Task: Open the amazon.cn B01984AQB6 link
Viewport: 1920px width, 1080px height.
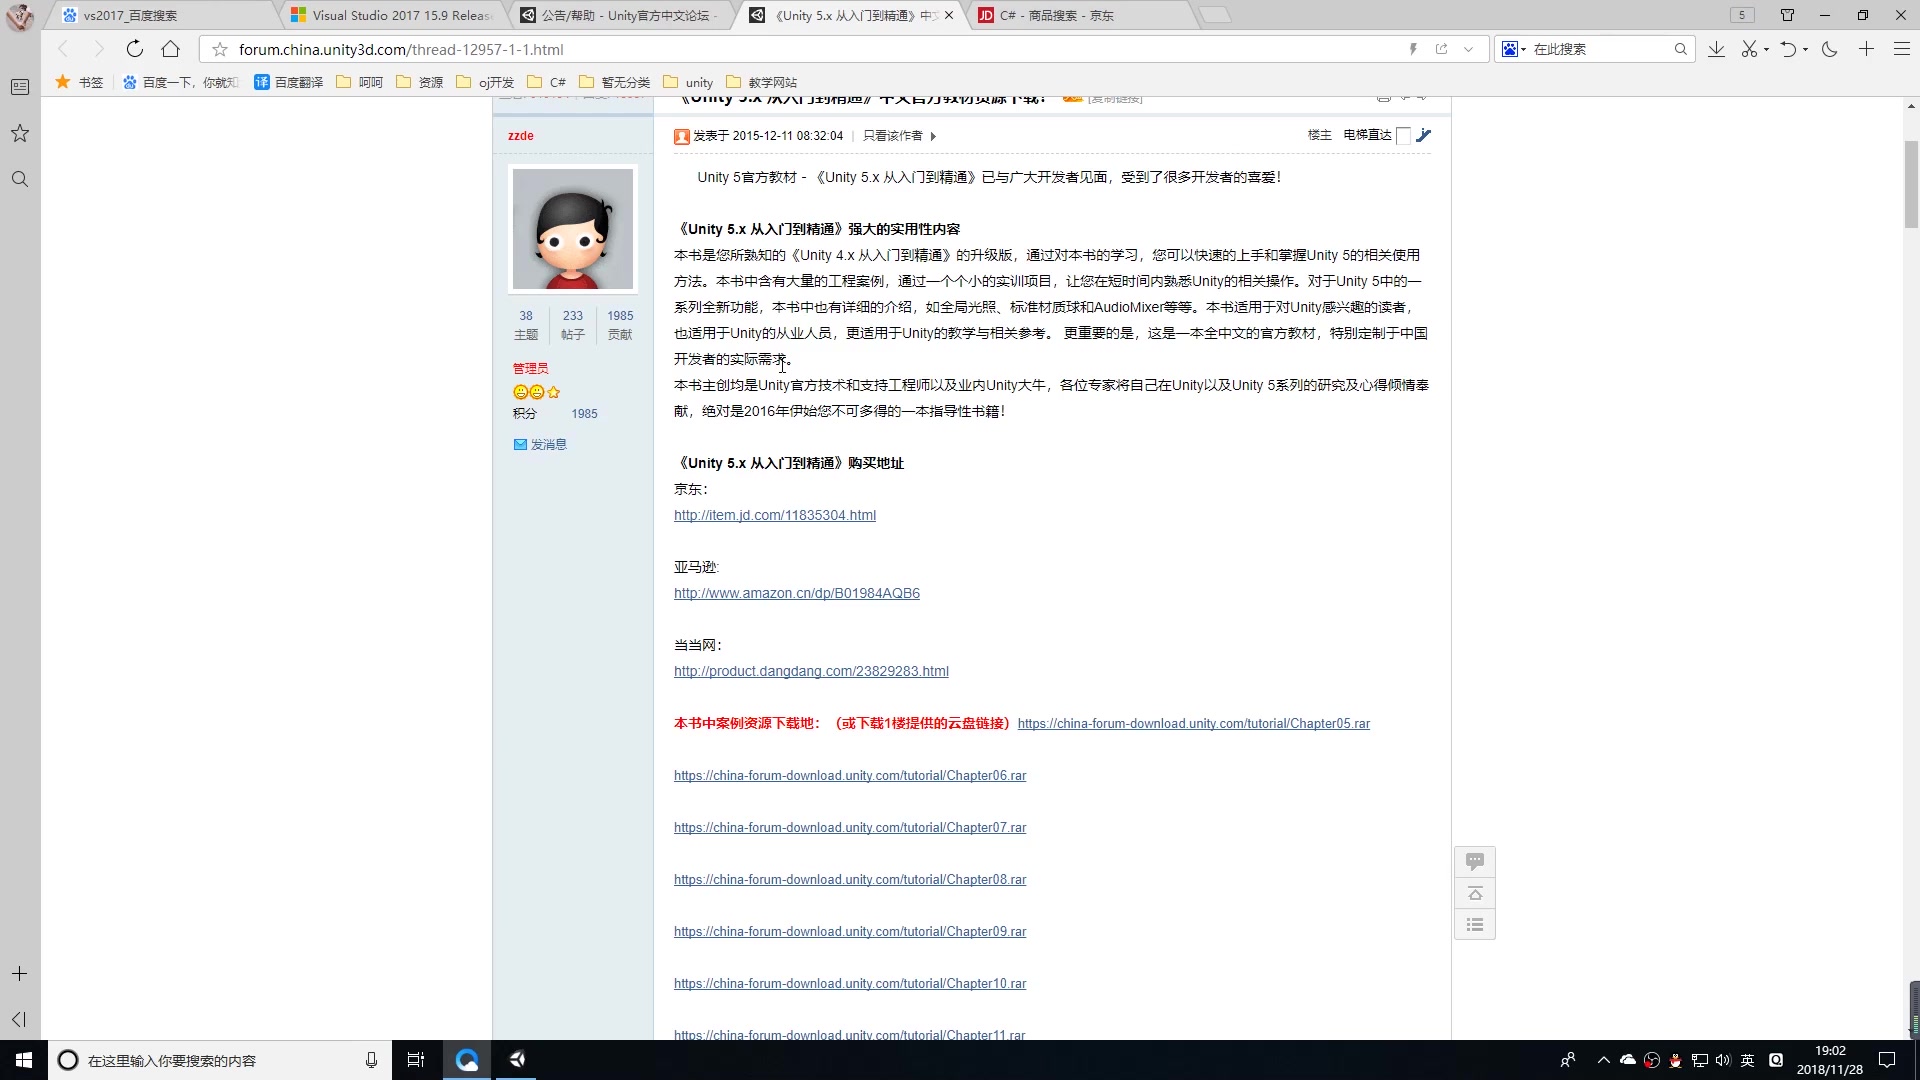Action: 797,593
